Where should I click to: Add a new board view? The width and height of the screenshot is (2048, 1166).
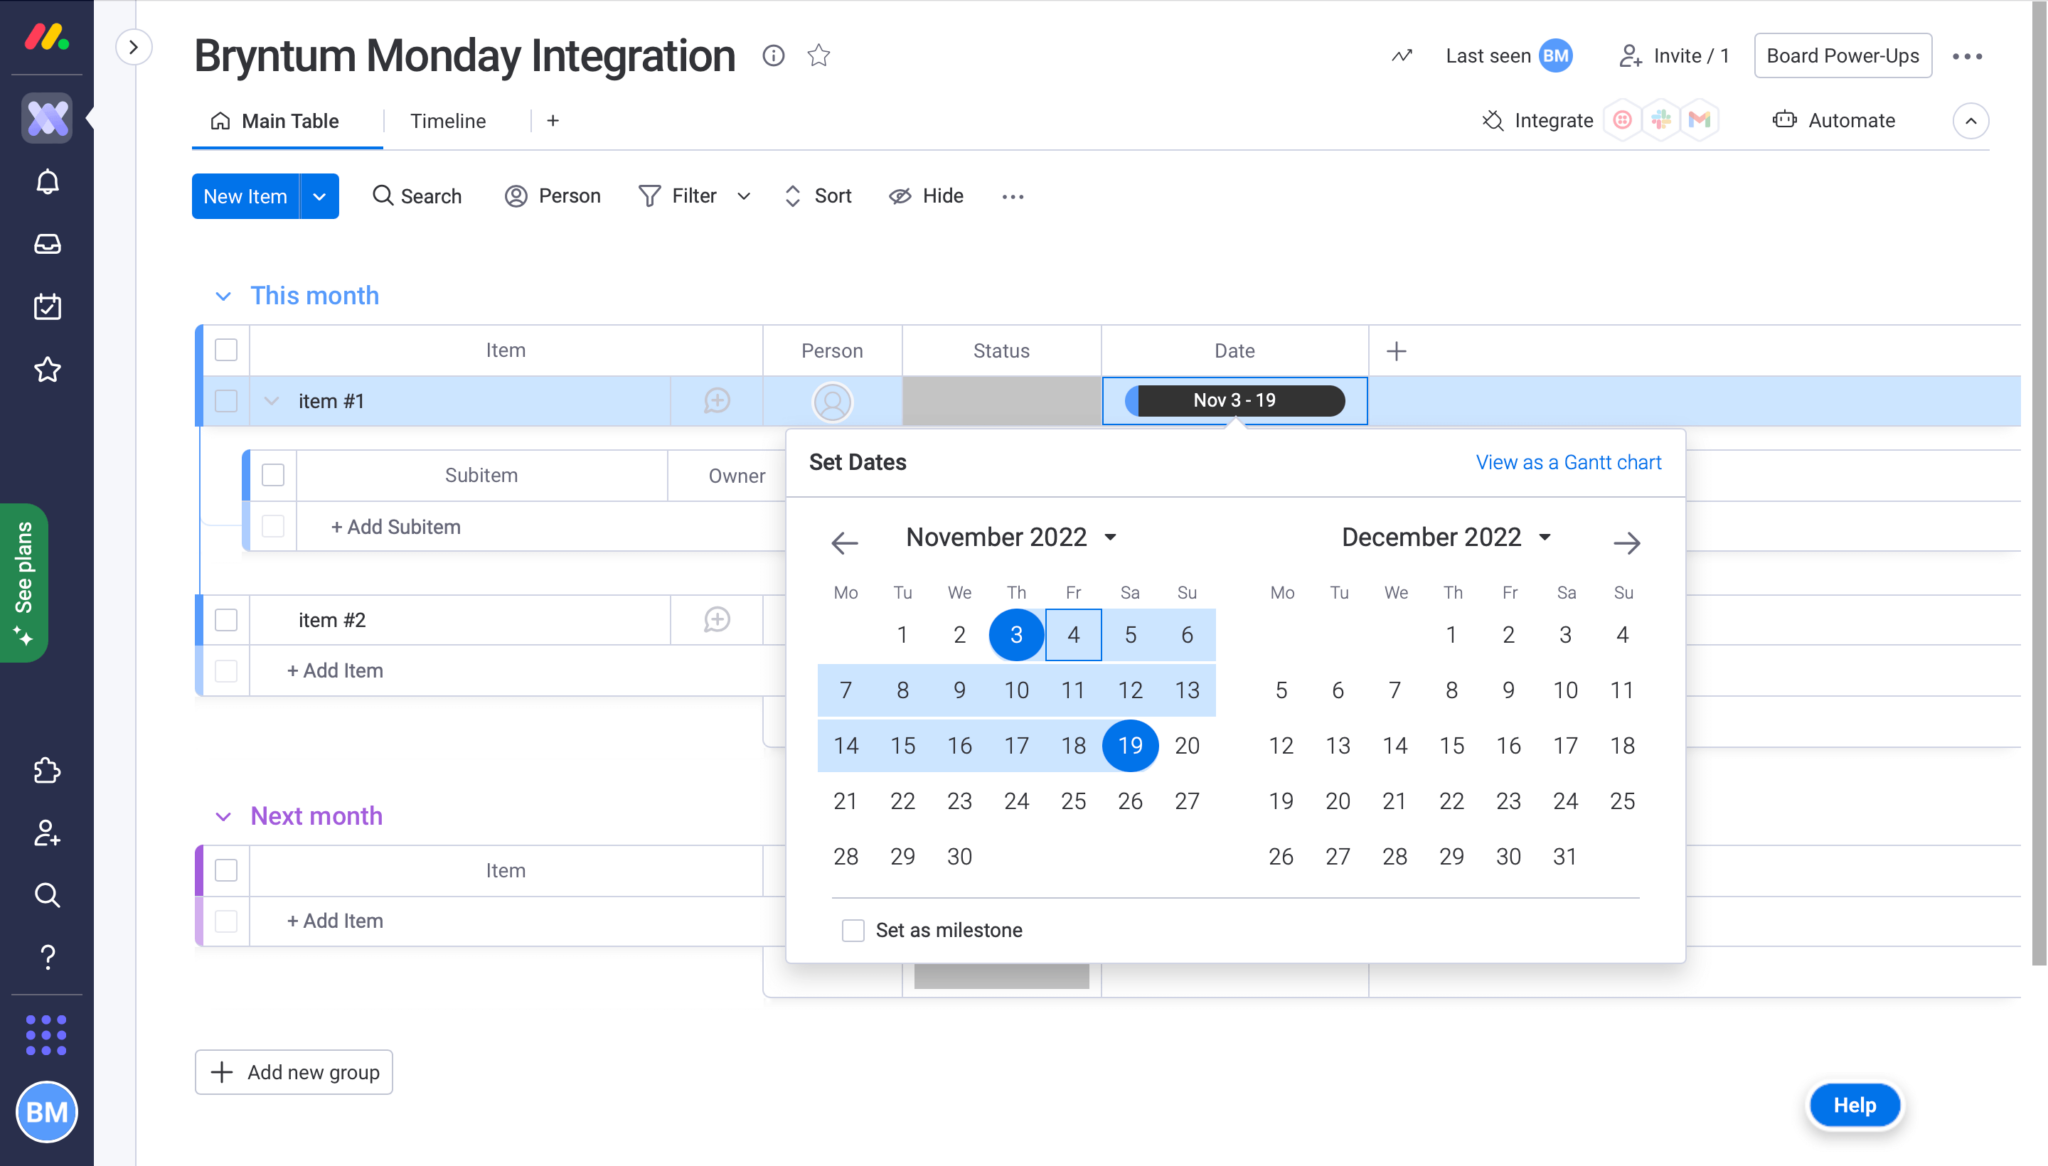[x=553, y=121]
